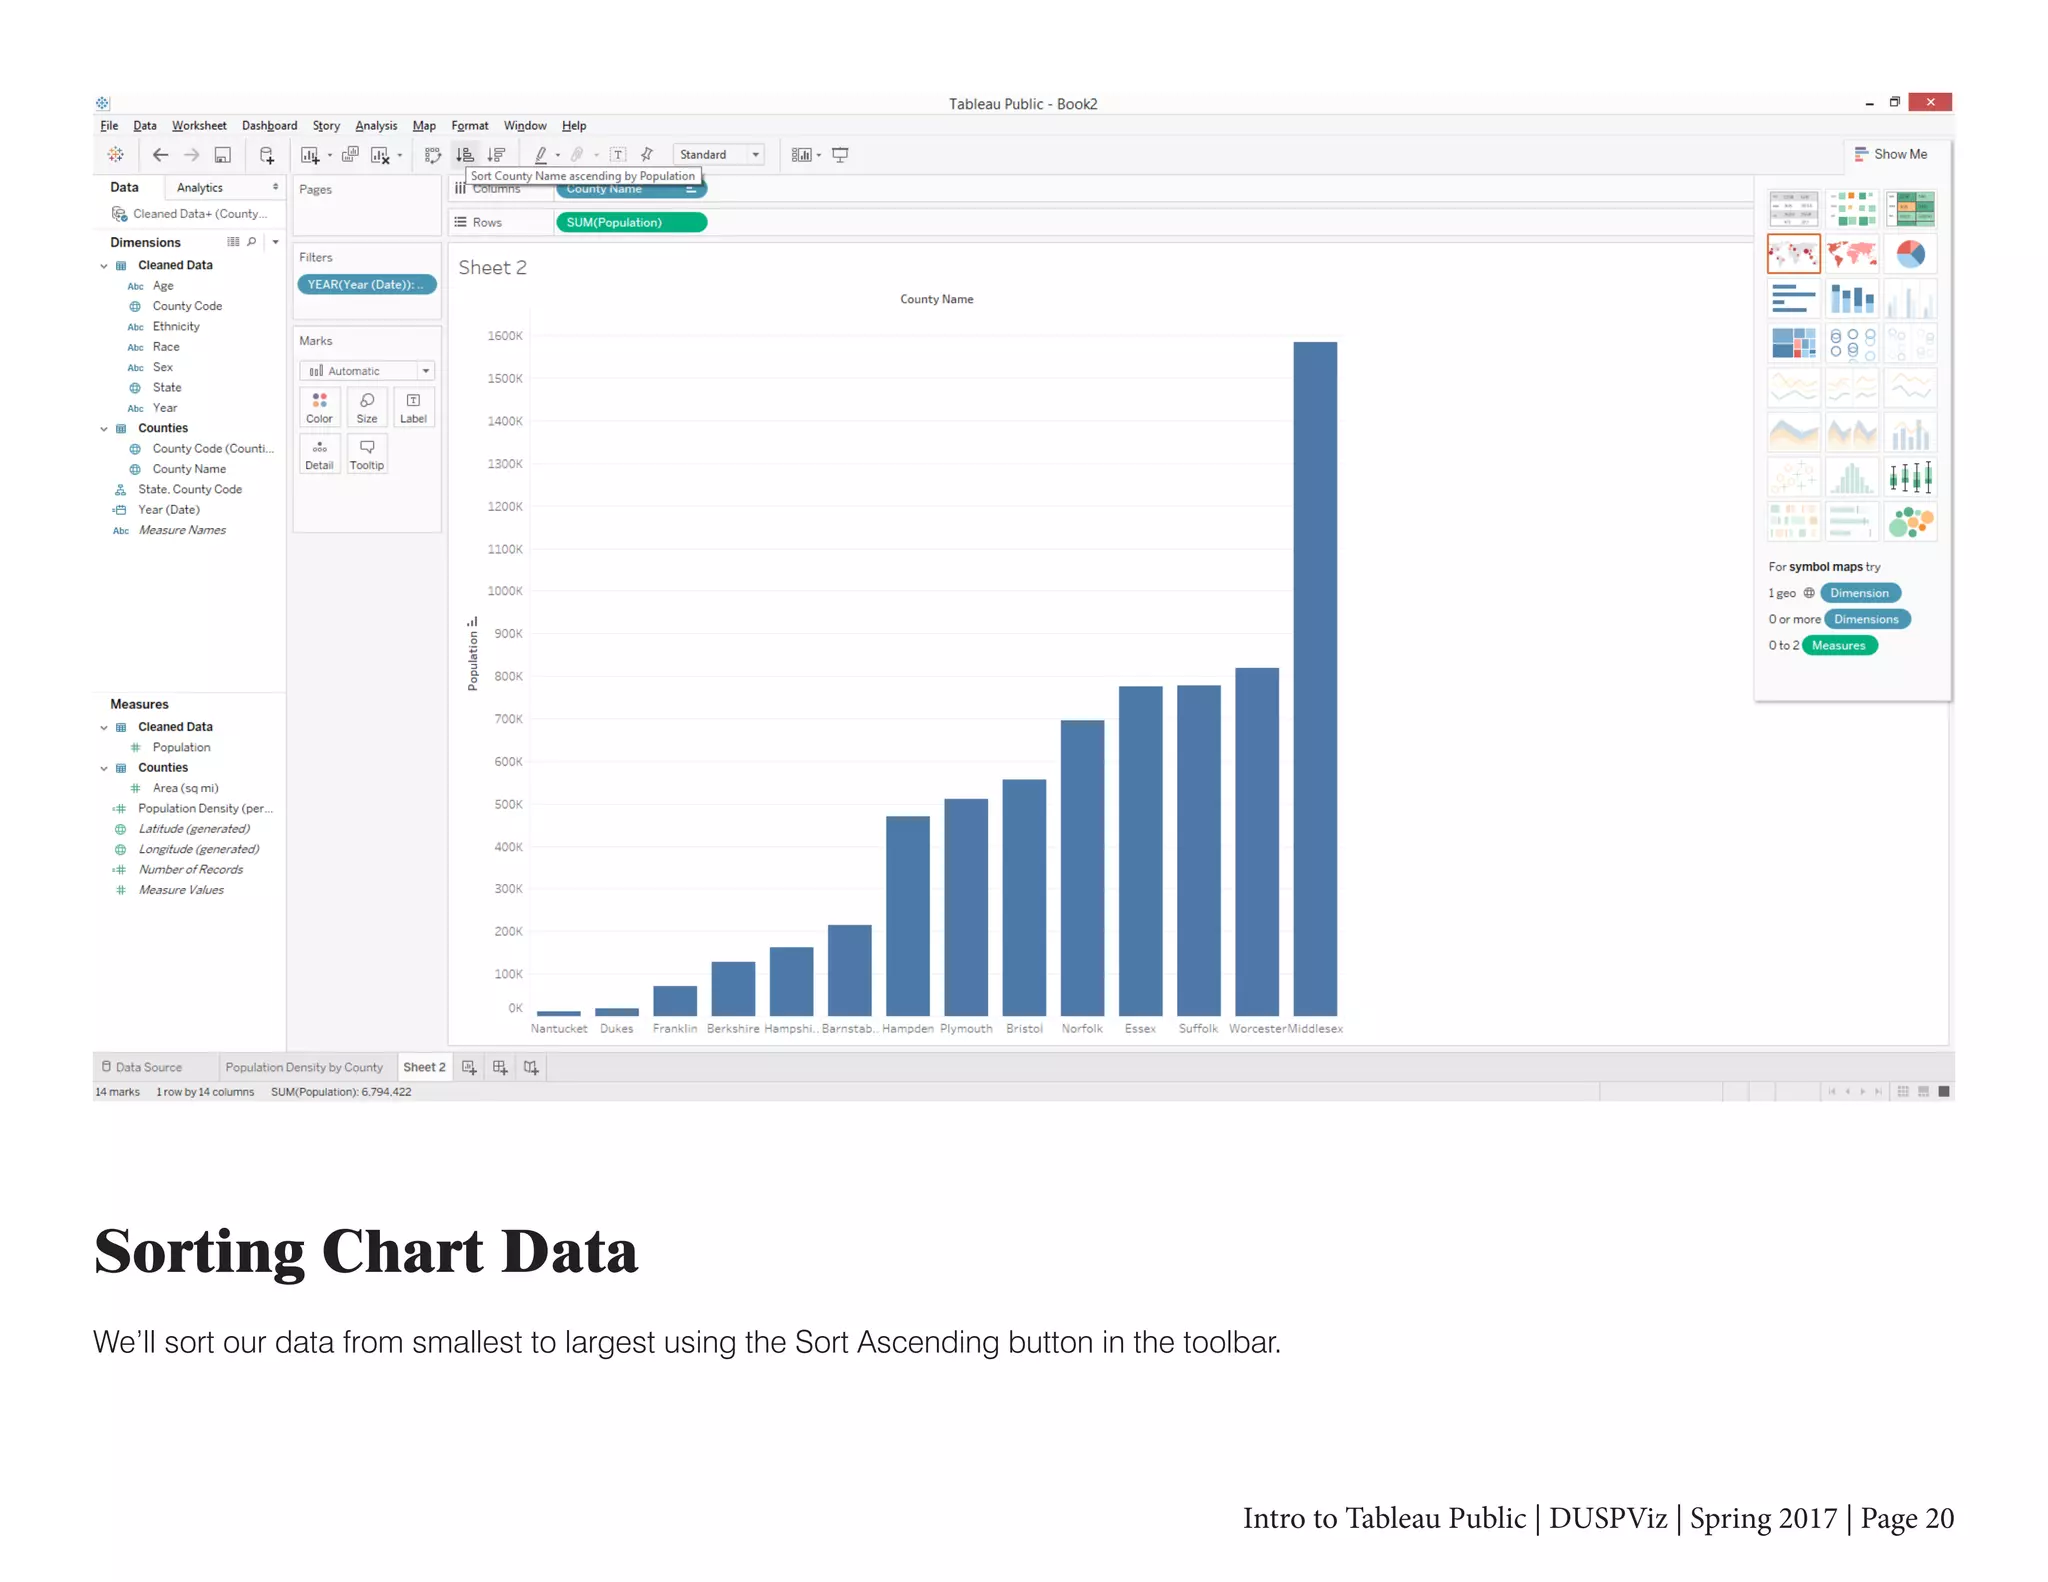This screenshot has width=2048, height=1582.
Task: Open the Analysis menu
Action: [x=376, y=126]
